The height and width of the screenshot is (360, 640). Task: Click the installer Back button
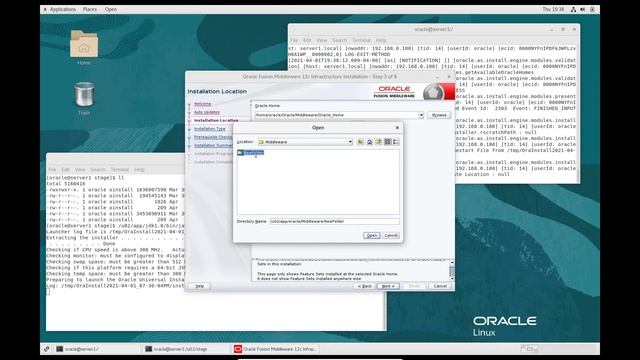coord(364,286)
